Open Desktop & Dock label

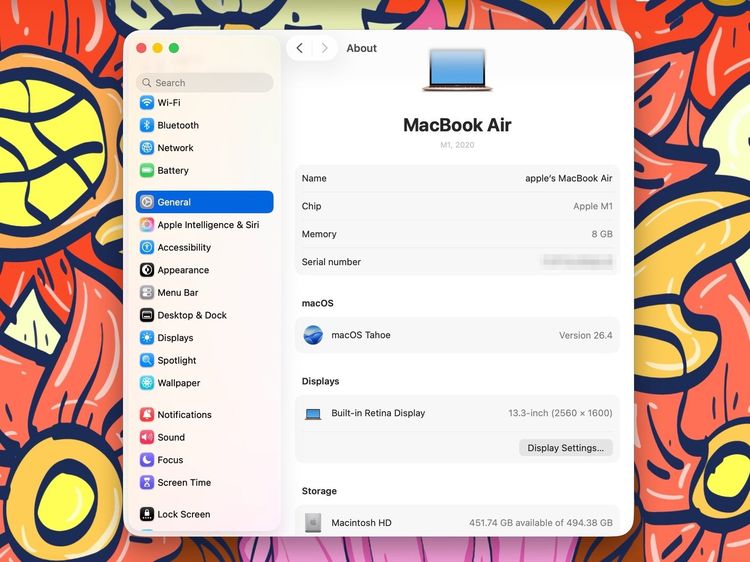pos(192,315)
